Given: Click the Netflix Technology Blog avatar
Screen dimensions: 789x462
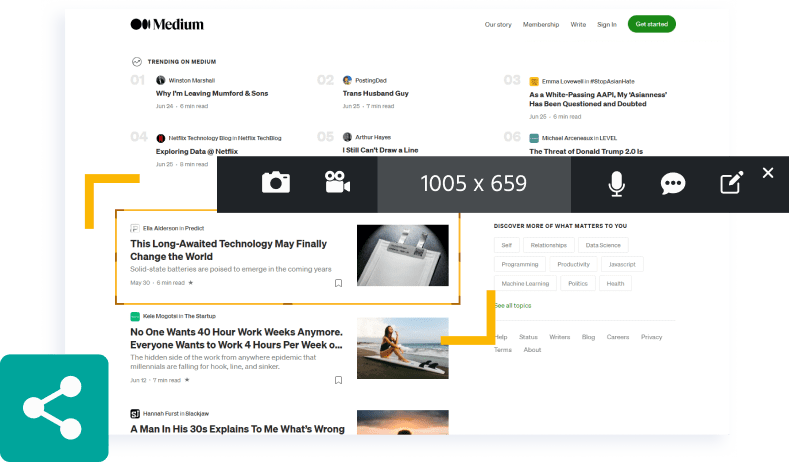Looking at the screenshot, I should tap(161, 138).
